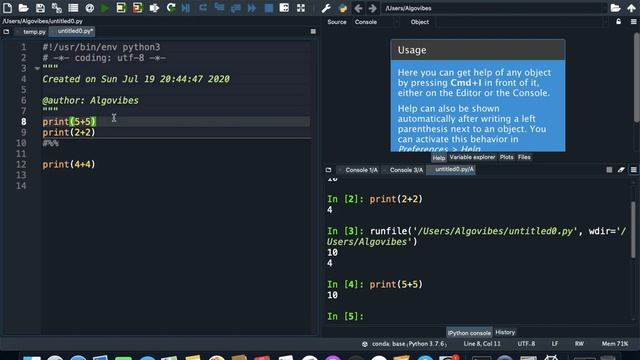Viewport: 640px width, 360px height.
Task: Open Preferences with the wrench icon
Action: tap(326, 8)
